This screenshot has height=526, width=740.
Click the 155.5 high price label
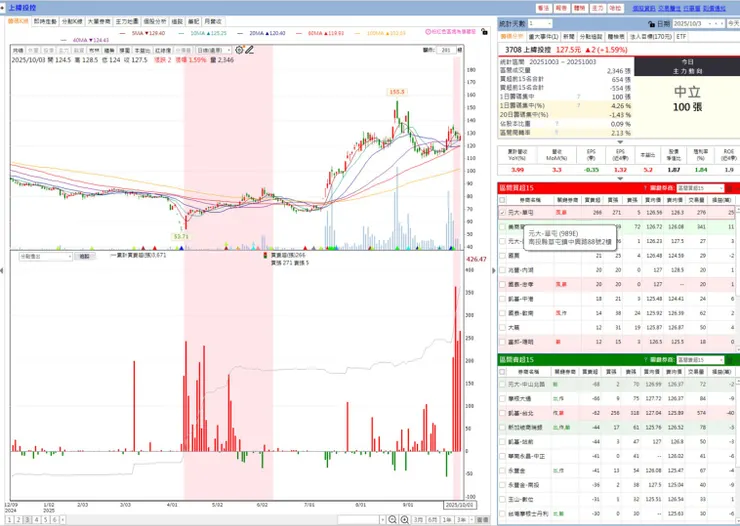point(397,92)
